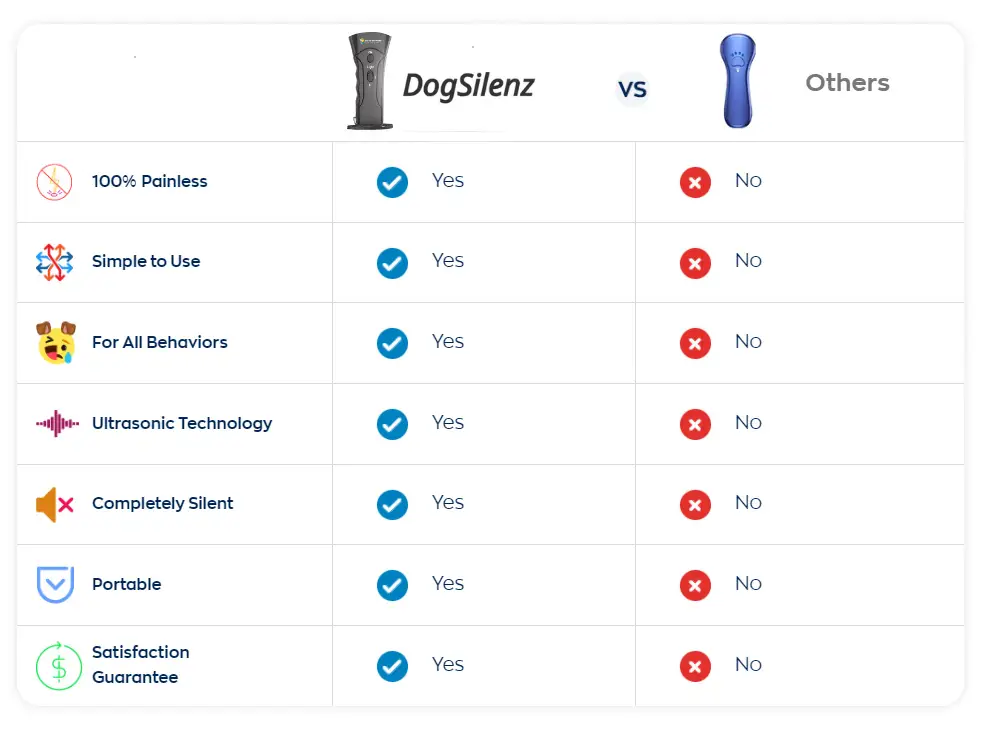Click the red X for Completely Silent
The width and height of the screenshot is (982, 731).
[x=695, y=505]
